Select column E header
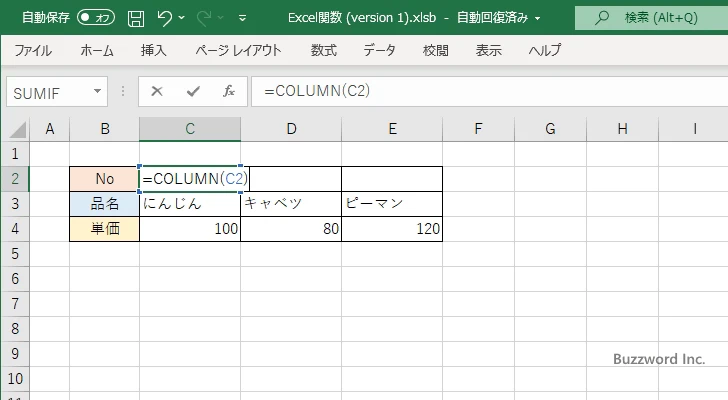This screenshot has height=400, width=728. pos(392,129)
